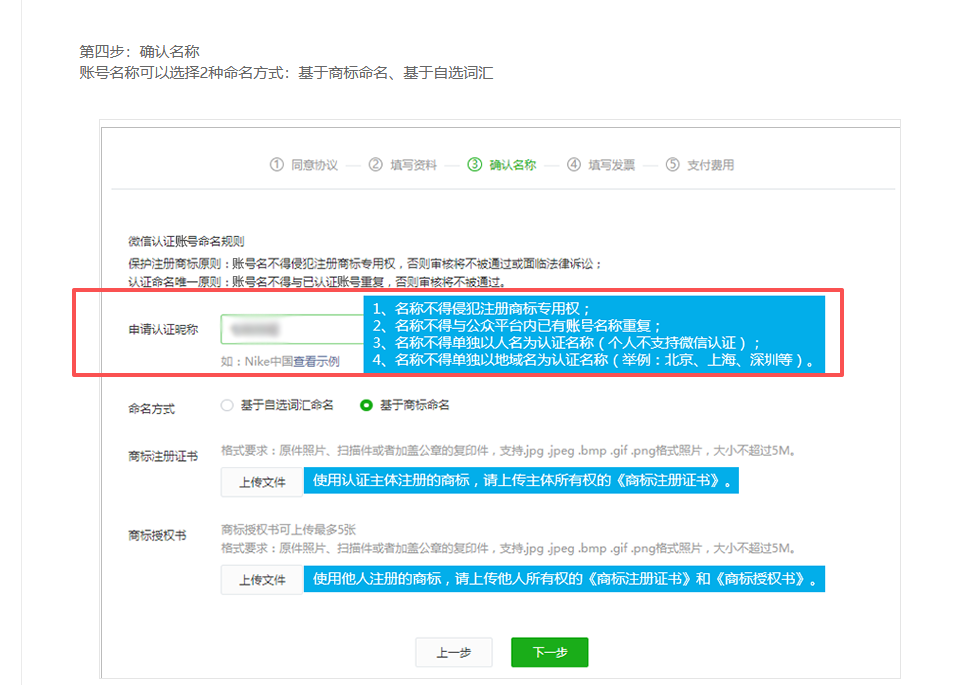
Task: Click 上传文件 for 商标注册证书
Action: coord(262,482)
